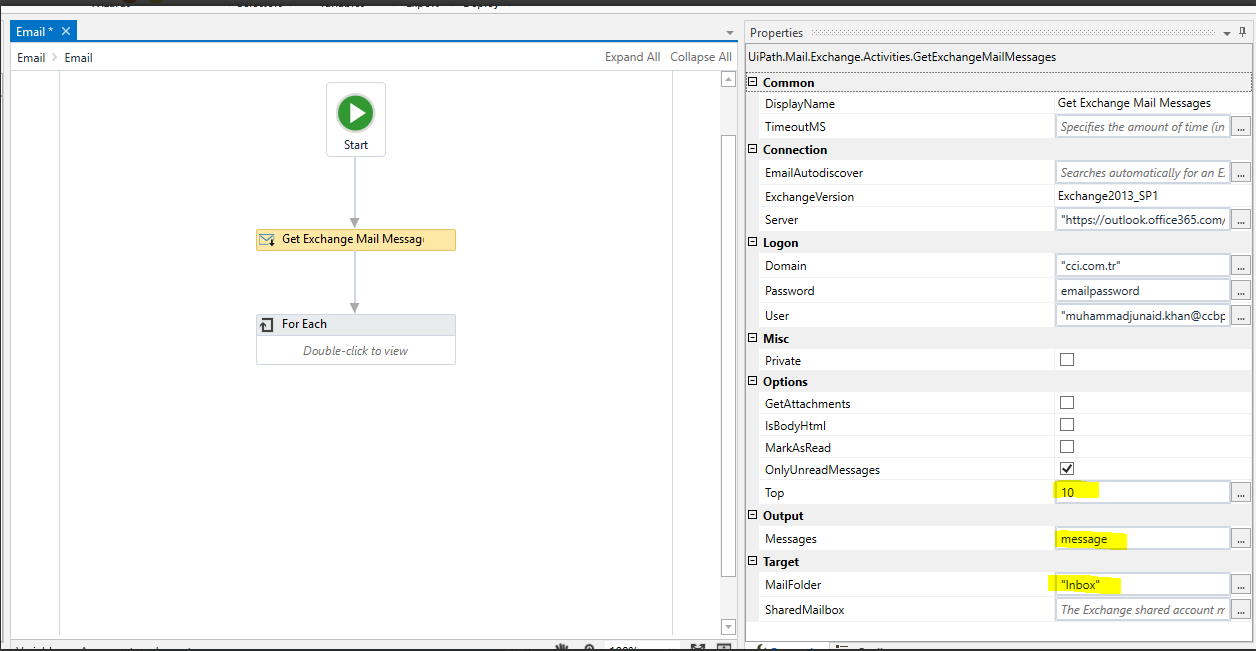
Task: Click the TimeoutMS input field
Action: point(1142,127)
